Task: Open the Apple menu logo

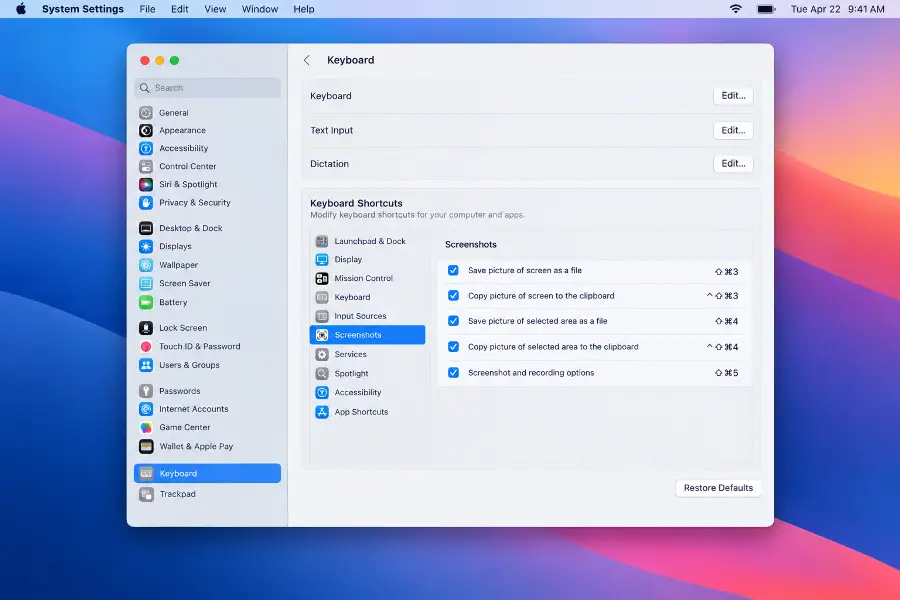Action: click(x=21, y=9)
